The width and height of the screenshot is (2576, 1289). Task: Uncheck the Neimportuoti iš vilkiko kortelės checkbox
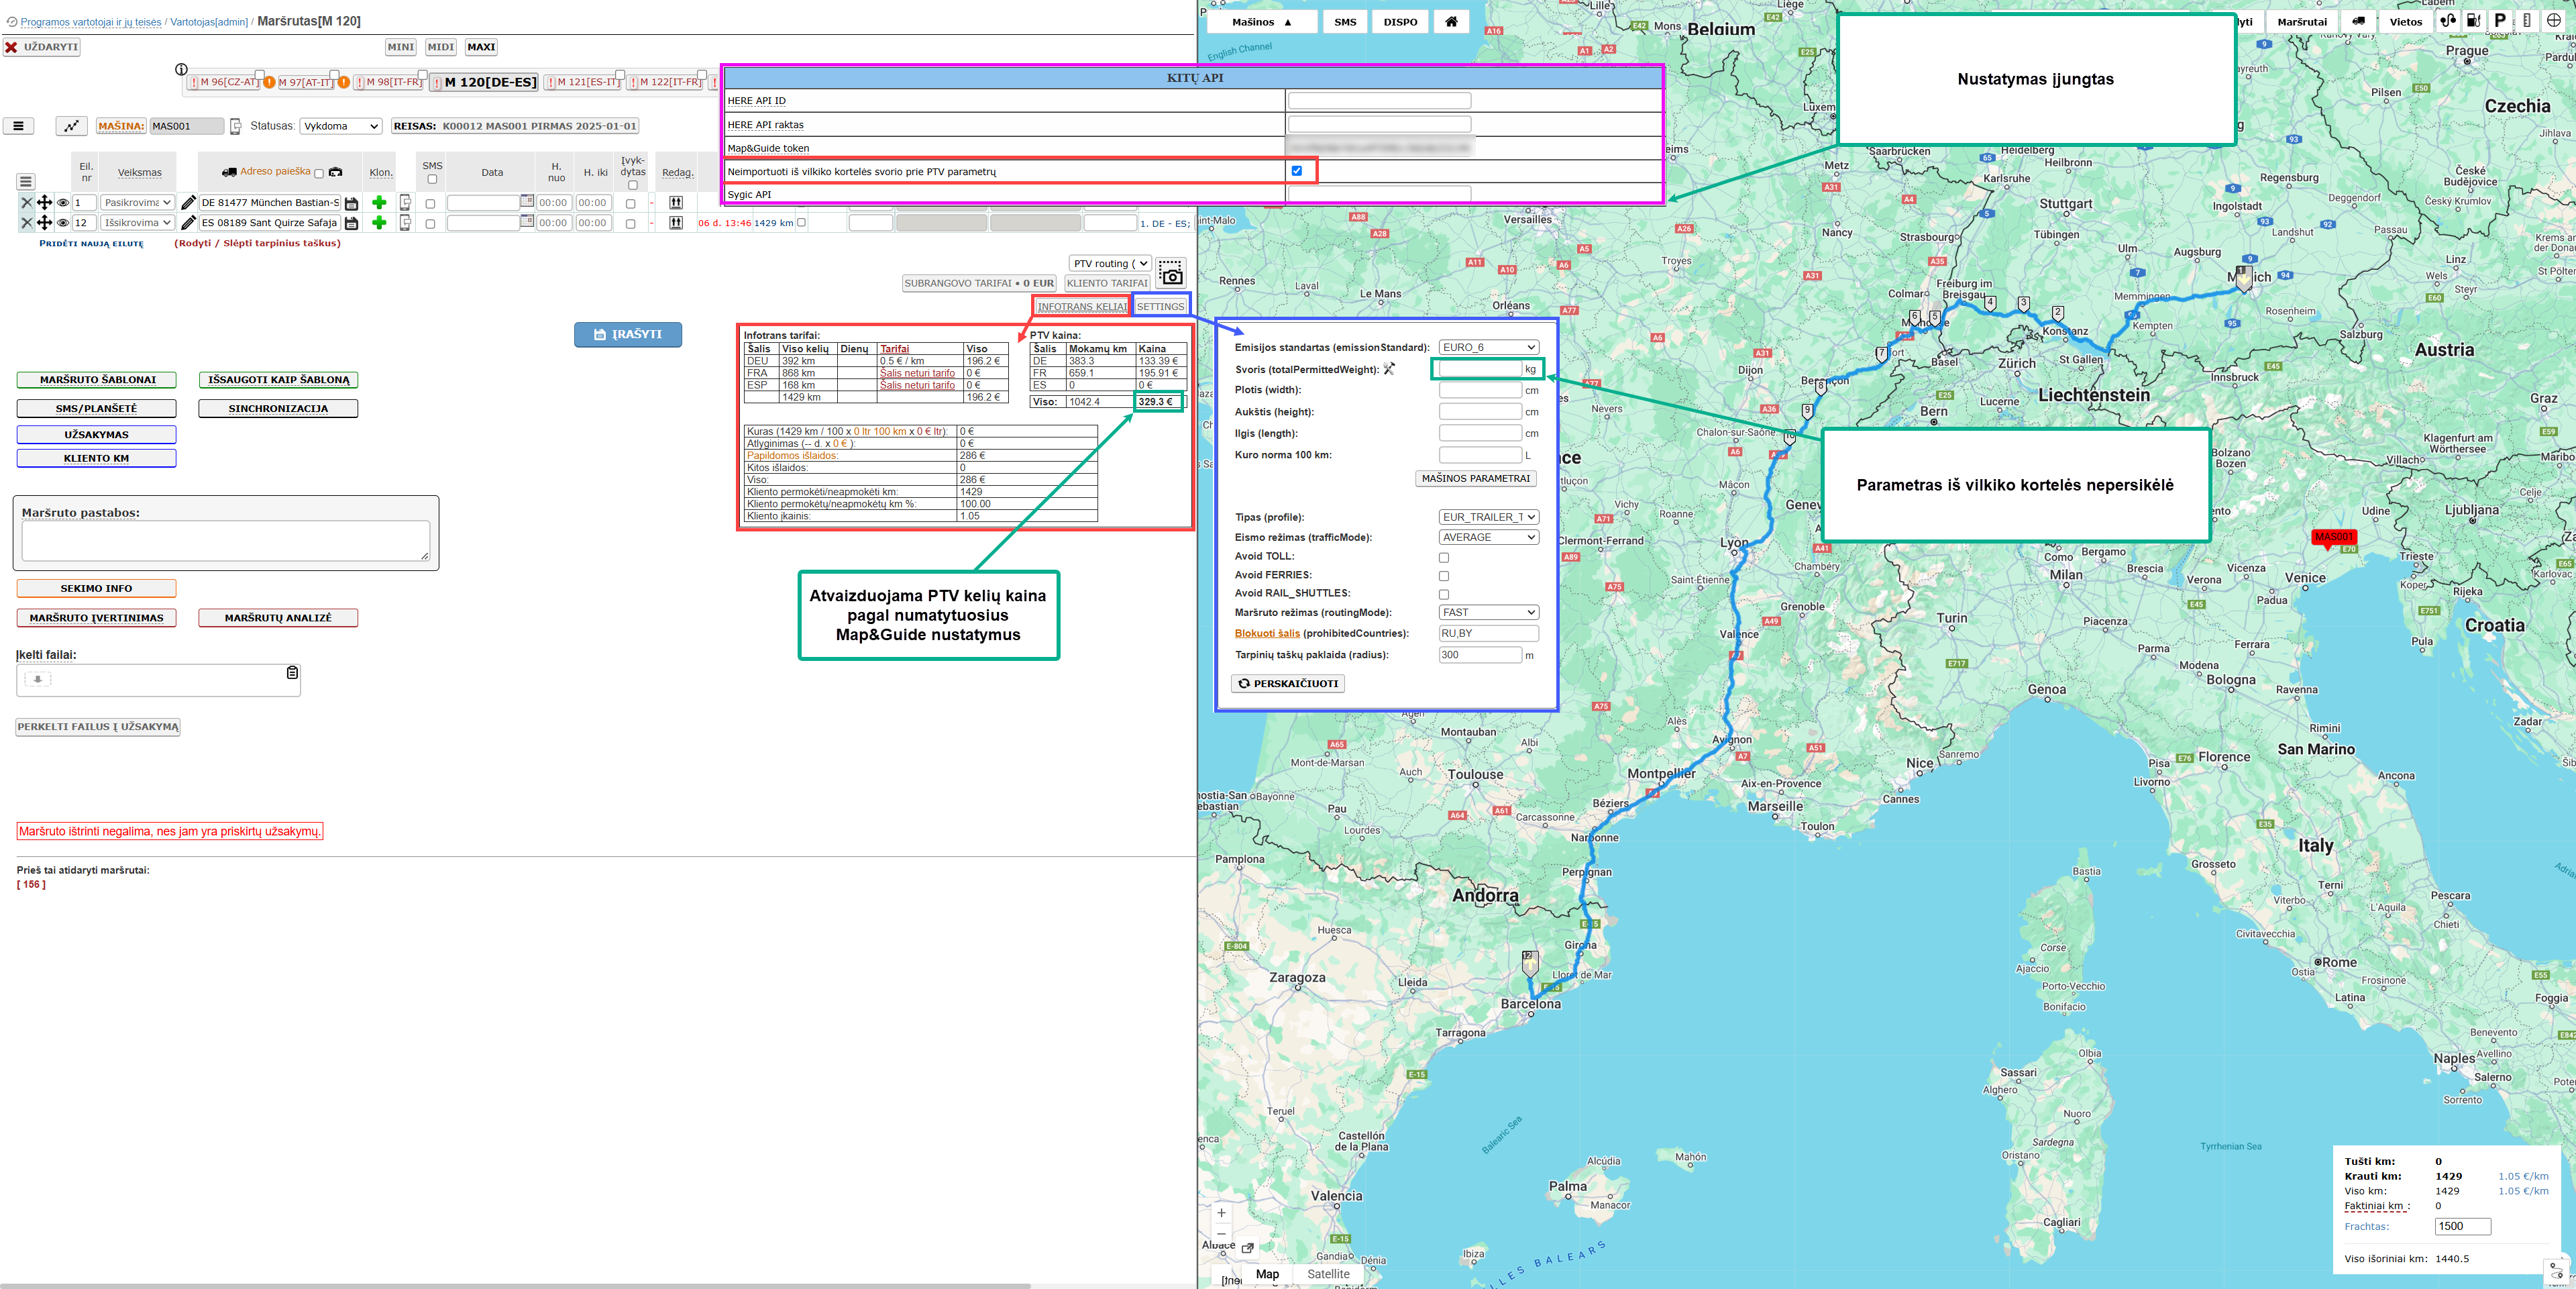1297,171
